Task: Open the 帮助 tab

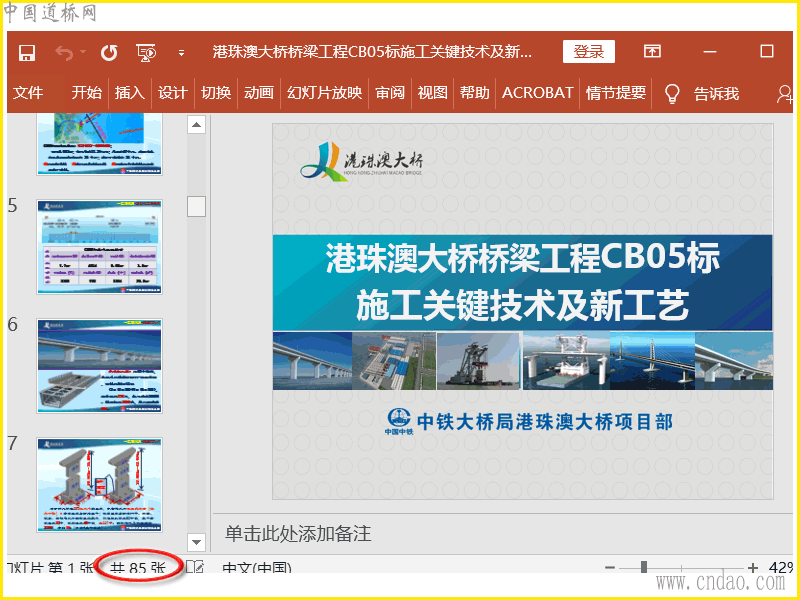Action: pos(474,93)
